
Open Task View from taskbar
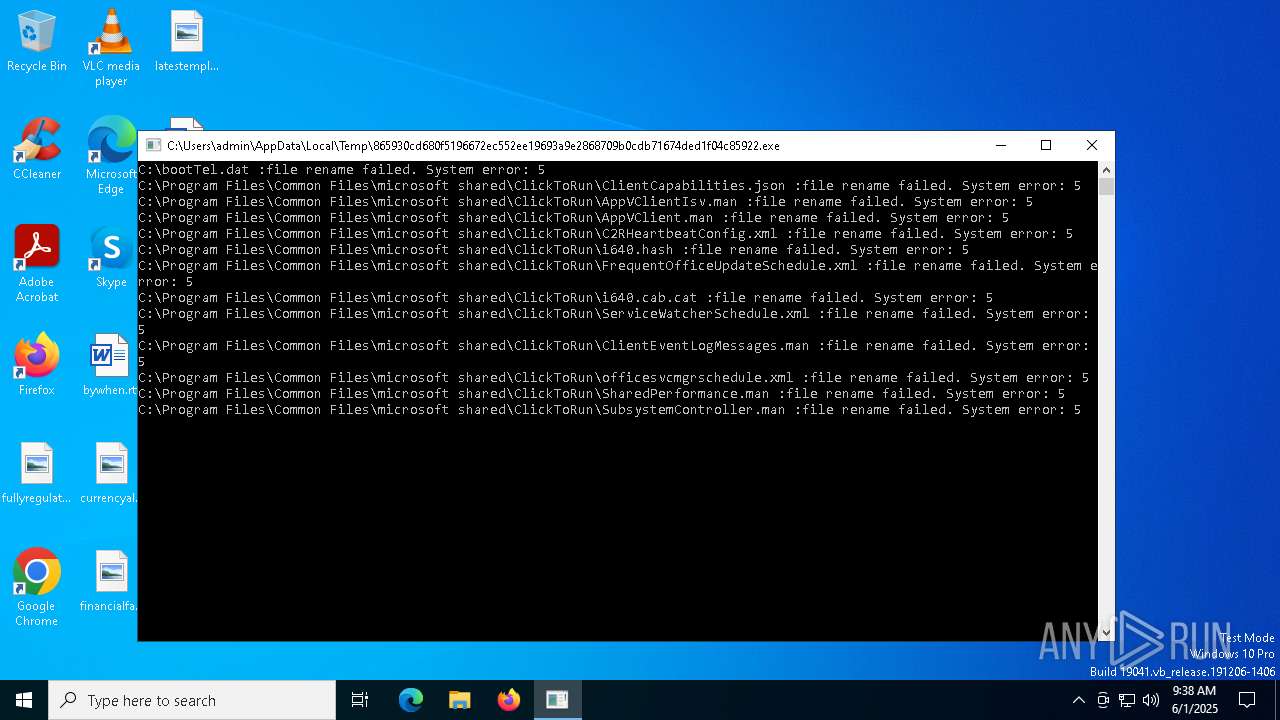coord(360,700)
